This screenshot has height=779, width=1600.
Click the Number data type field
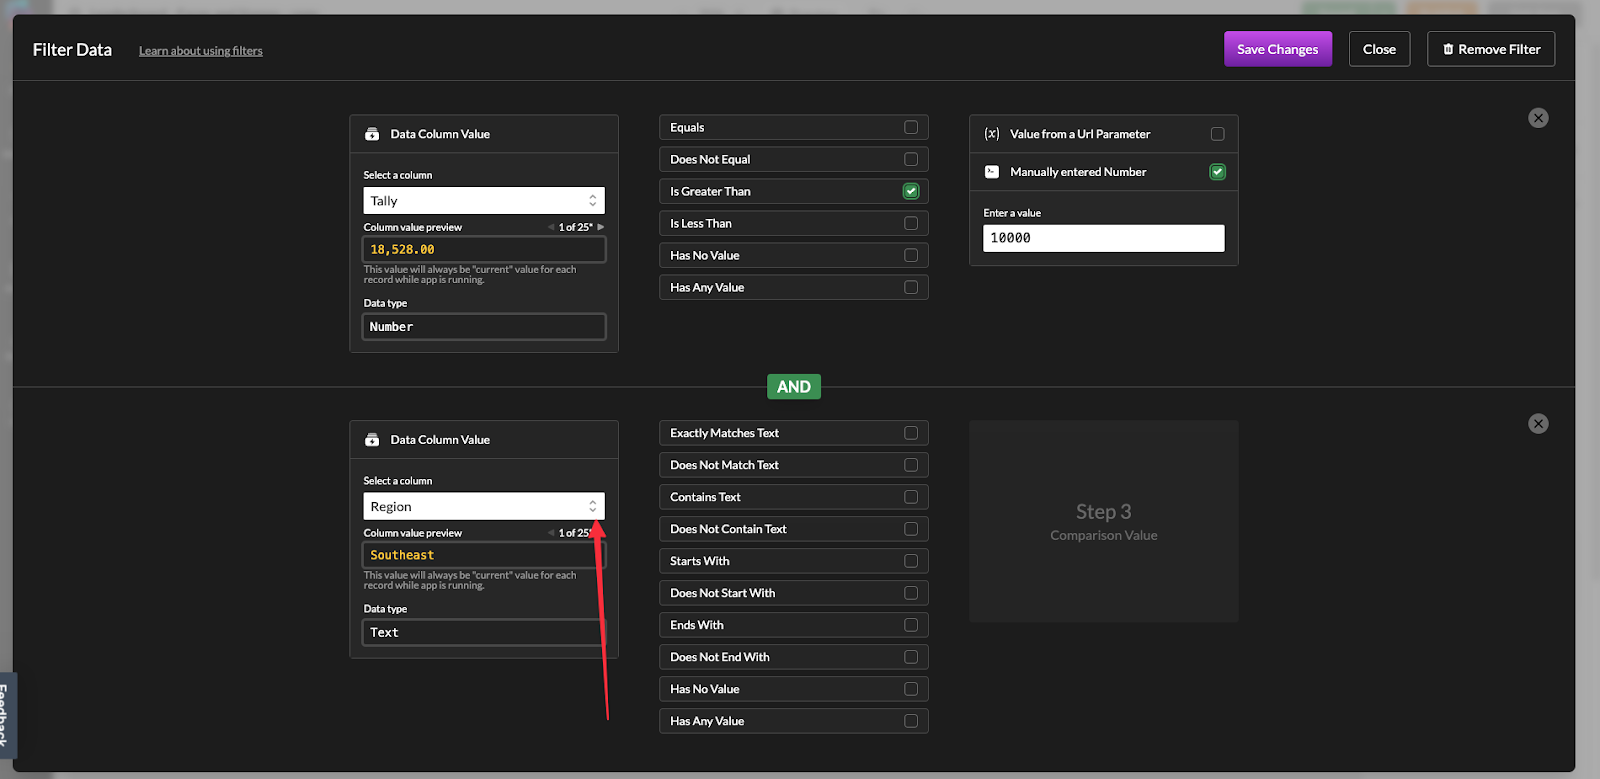pyautogui.click(x=484, y=327)
